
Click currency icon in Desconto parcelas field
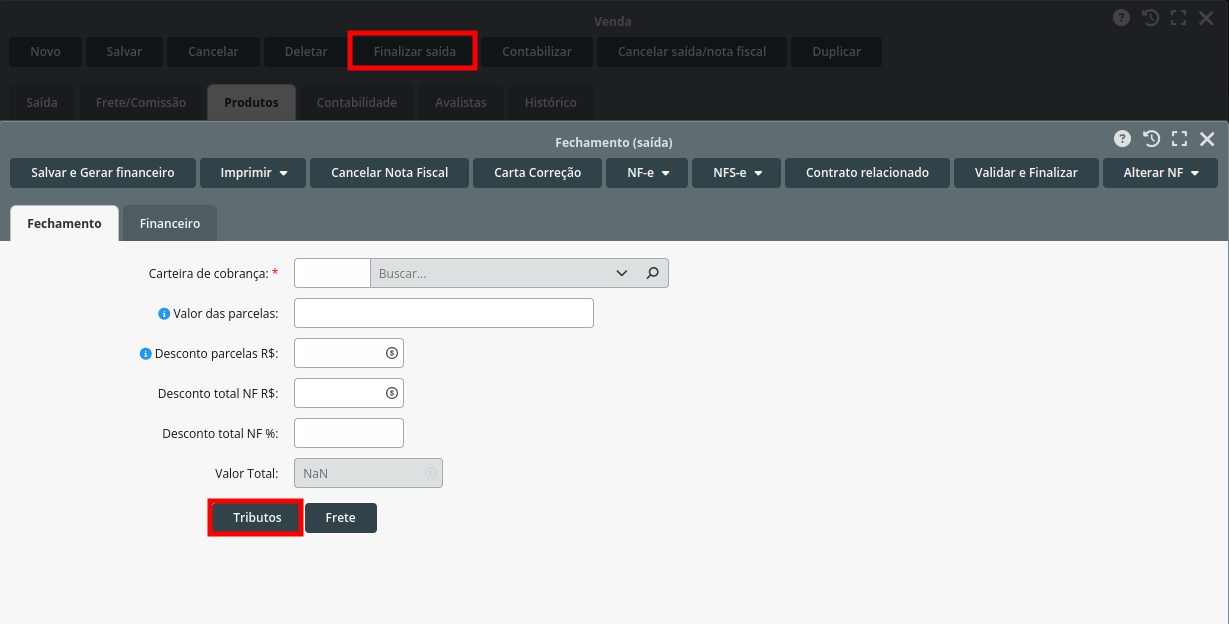click(392, 353)
